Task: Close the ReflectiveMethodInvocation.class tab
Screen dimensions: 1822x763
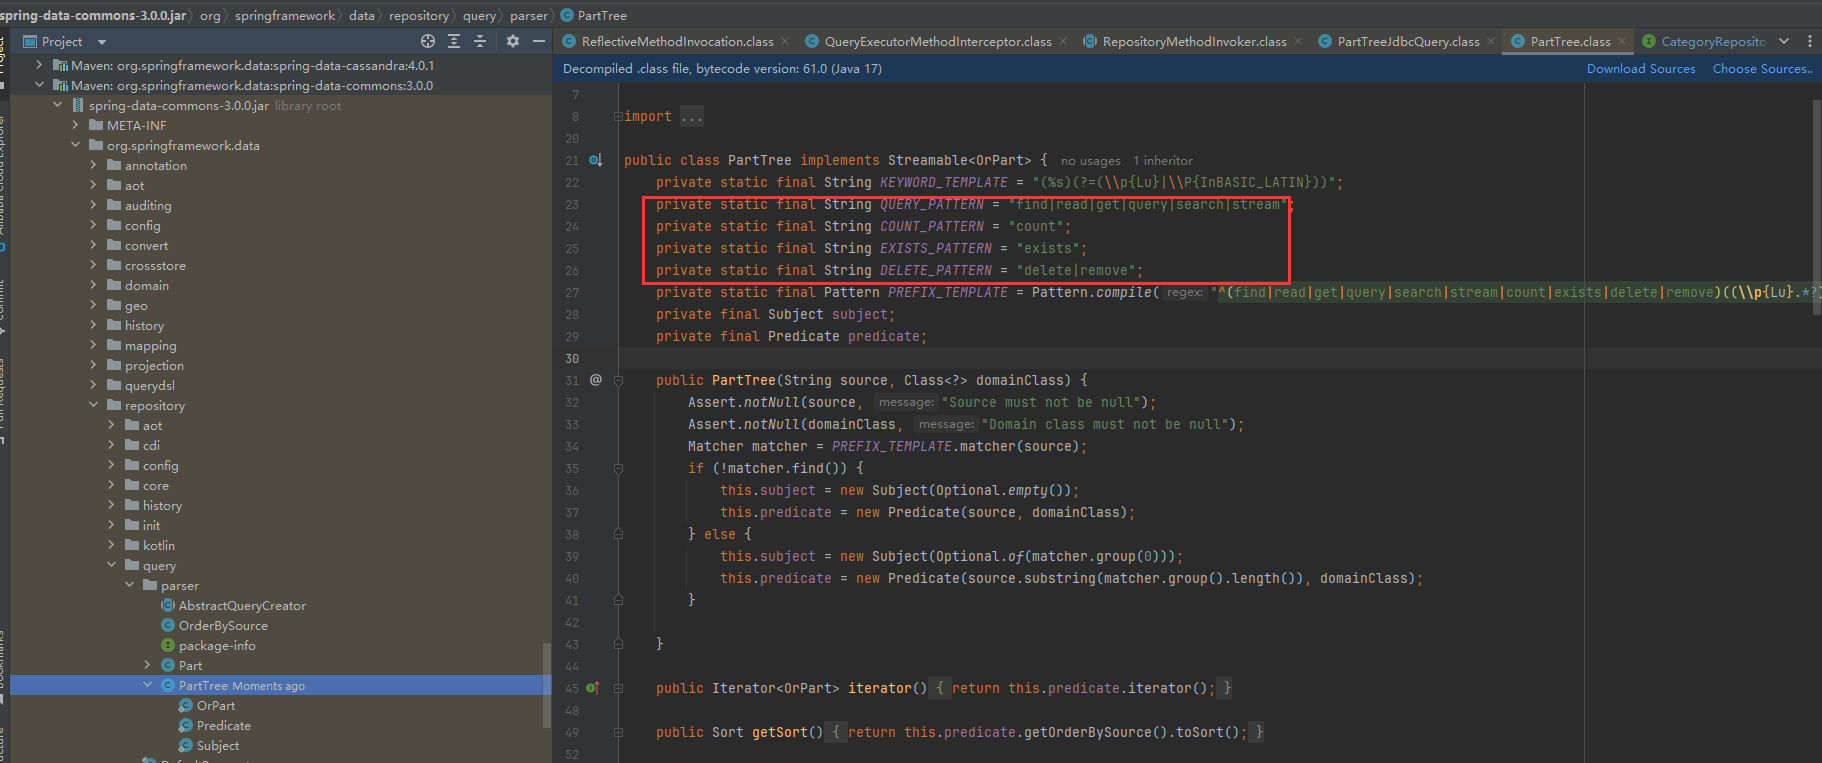Action: coord(785,41)
